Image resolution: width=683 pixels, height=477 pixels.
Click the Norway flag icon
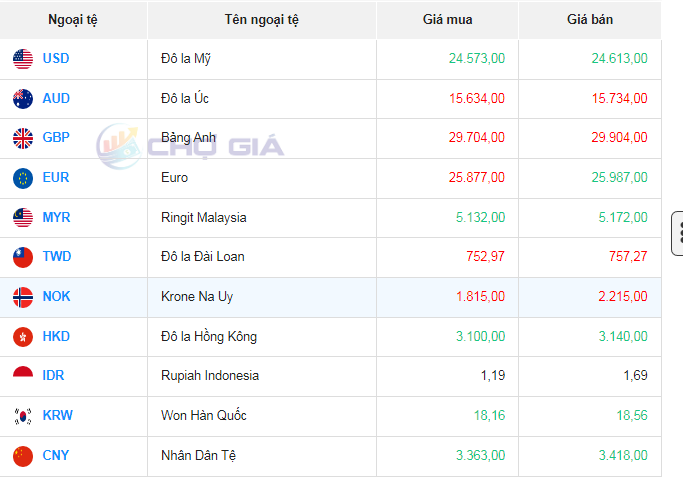(23, 297)
